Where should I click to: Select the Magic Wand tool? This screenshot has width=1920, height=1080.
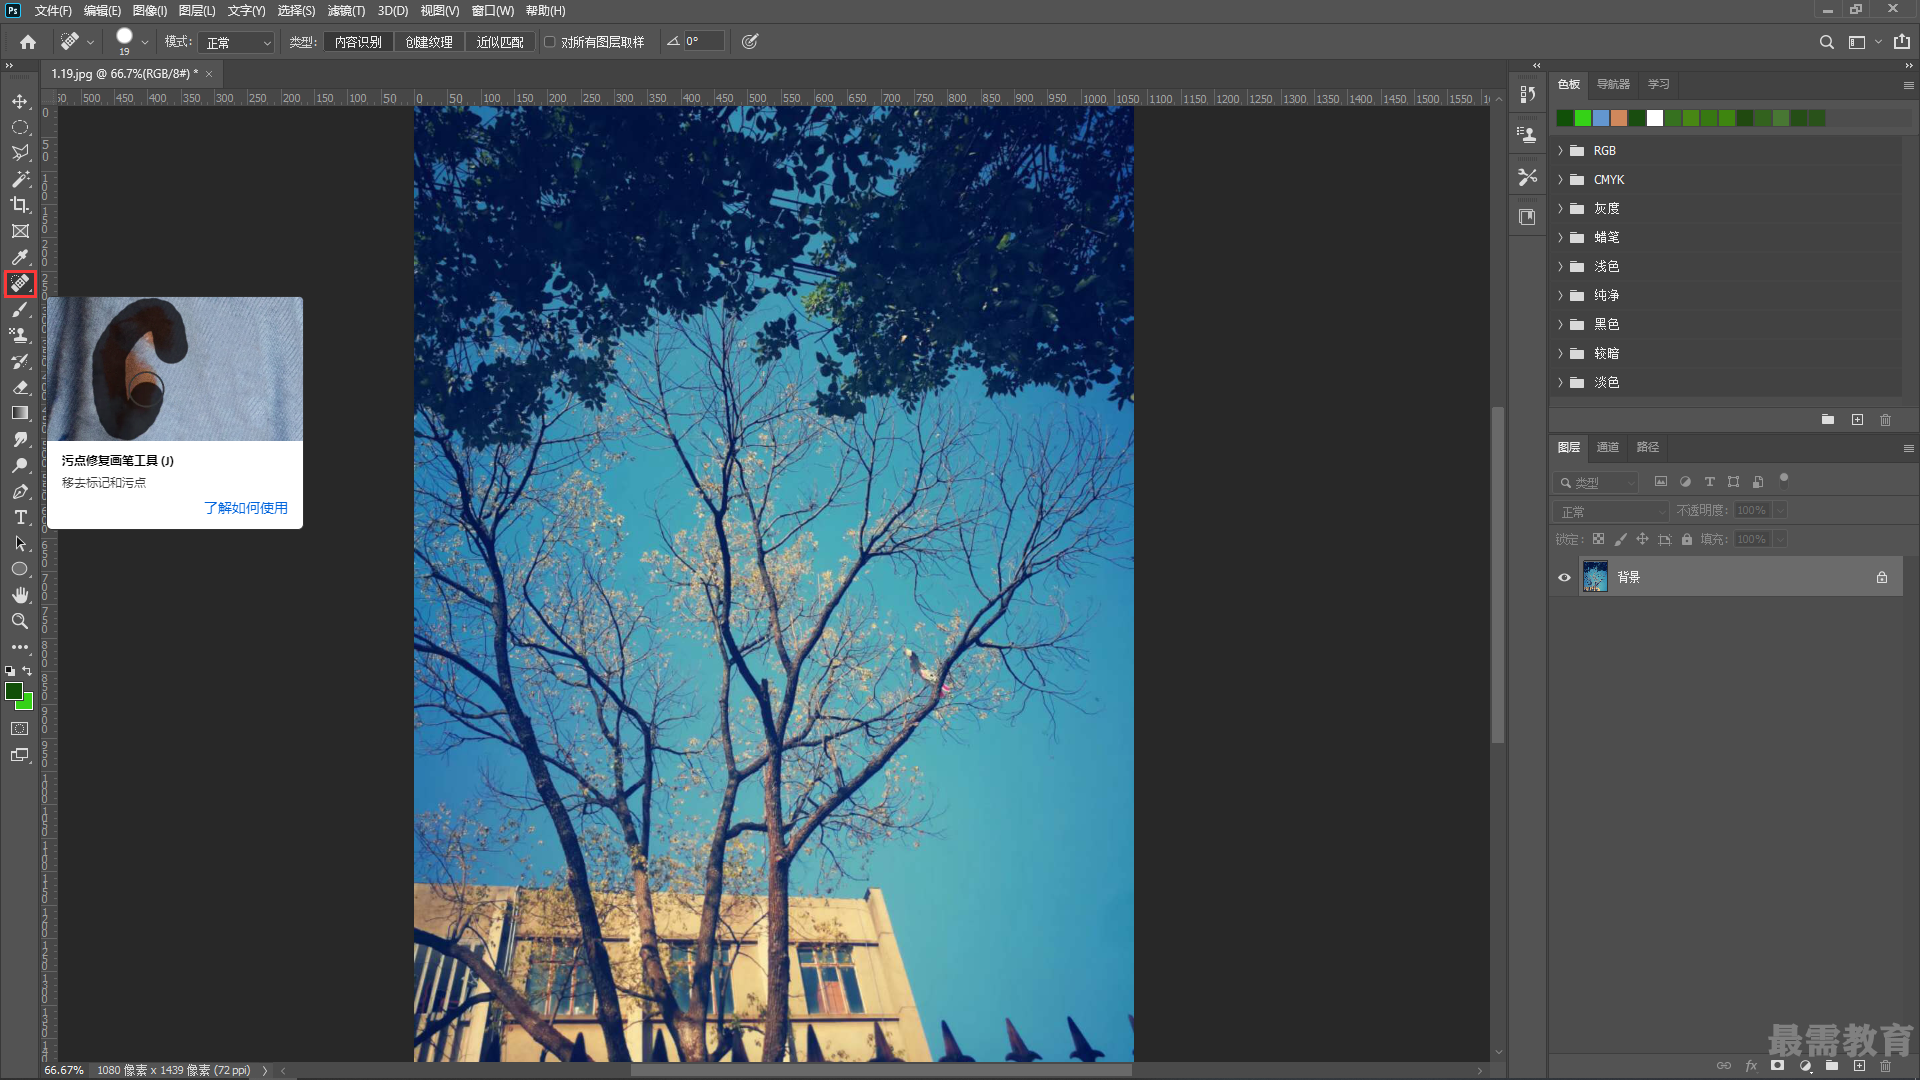[20, 179]
